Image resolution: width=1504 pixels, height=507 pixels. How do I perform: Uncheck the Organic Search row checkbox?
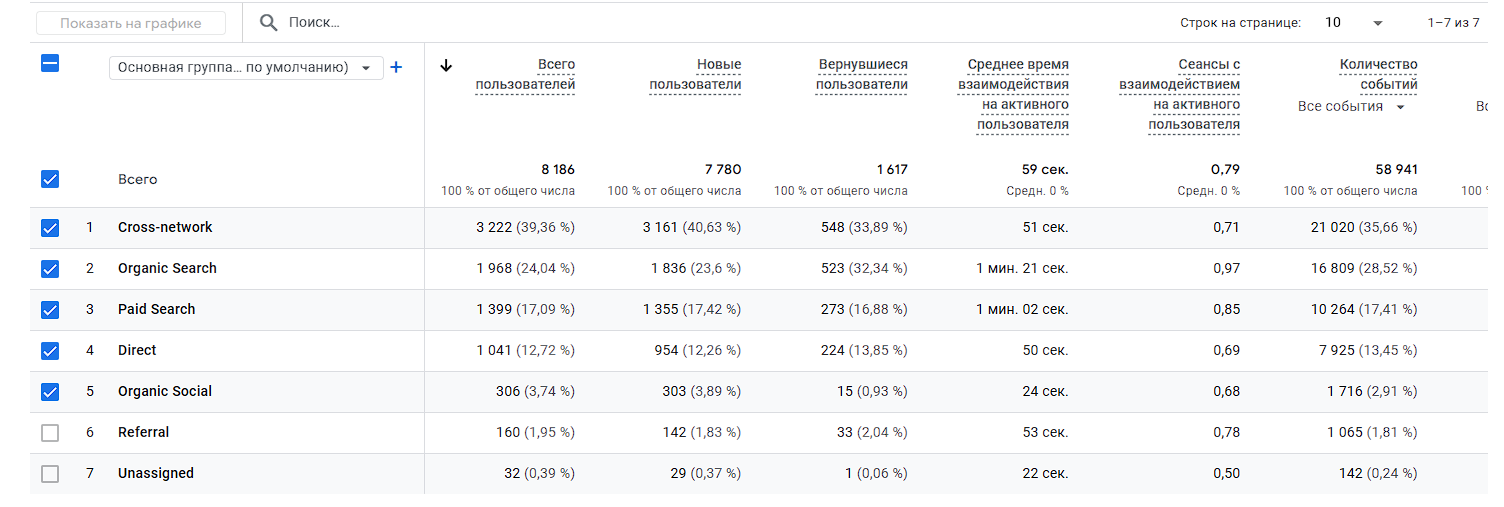[x=50, y=269]
